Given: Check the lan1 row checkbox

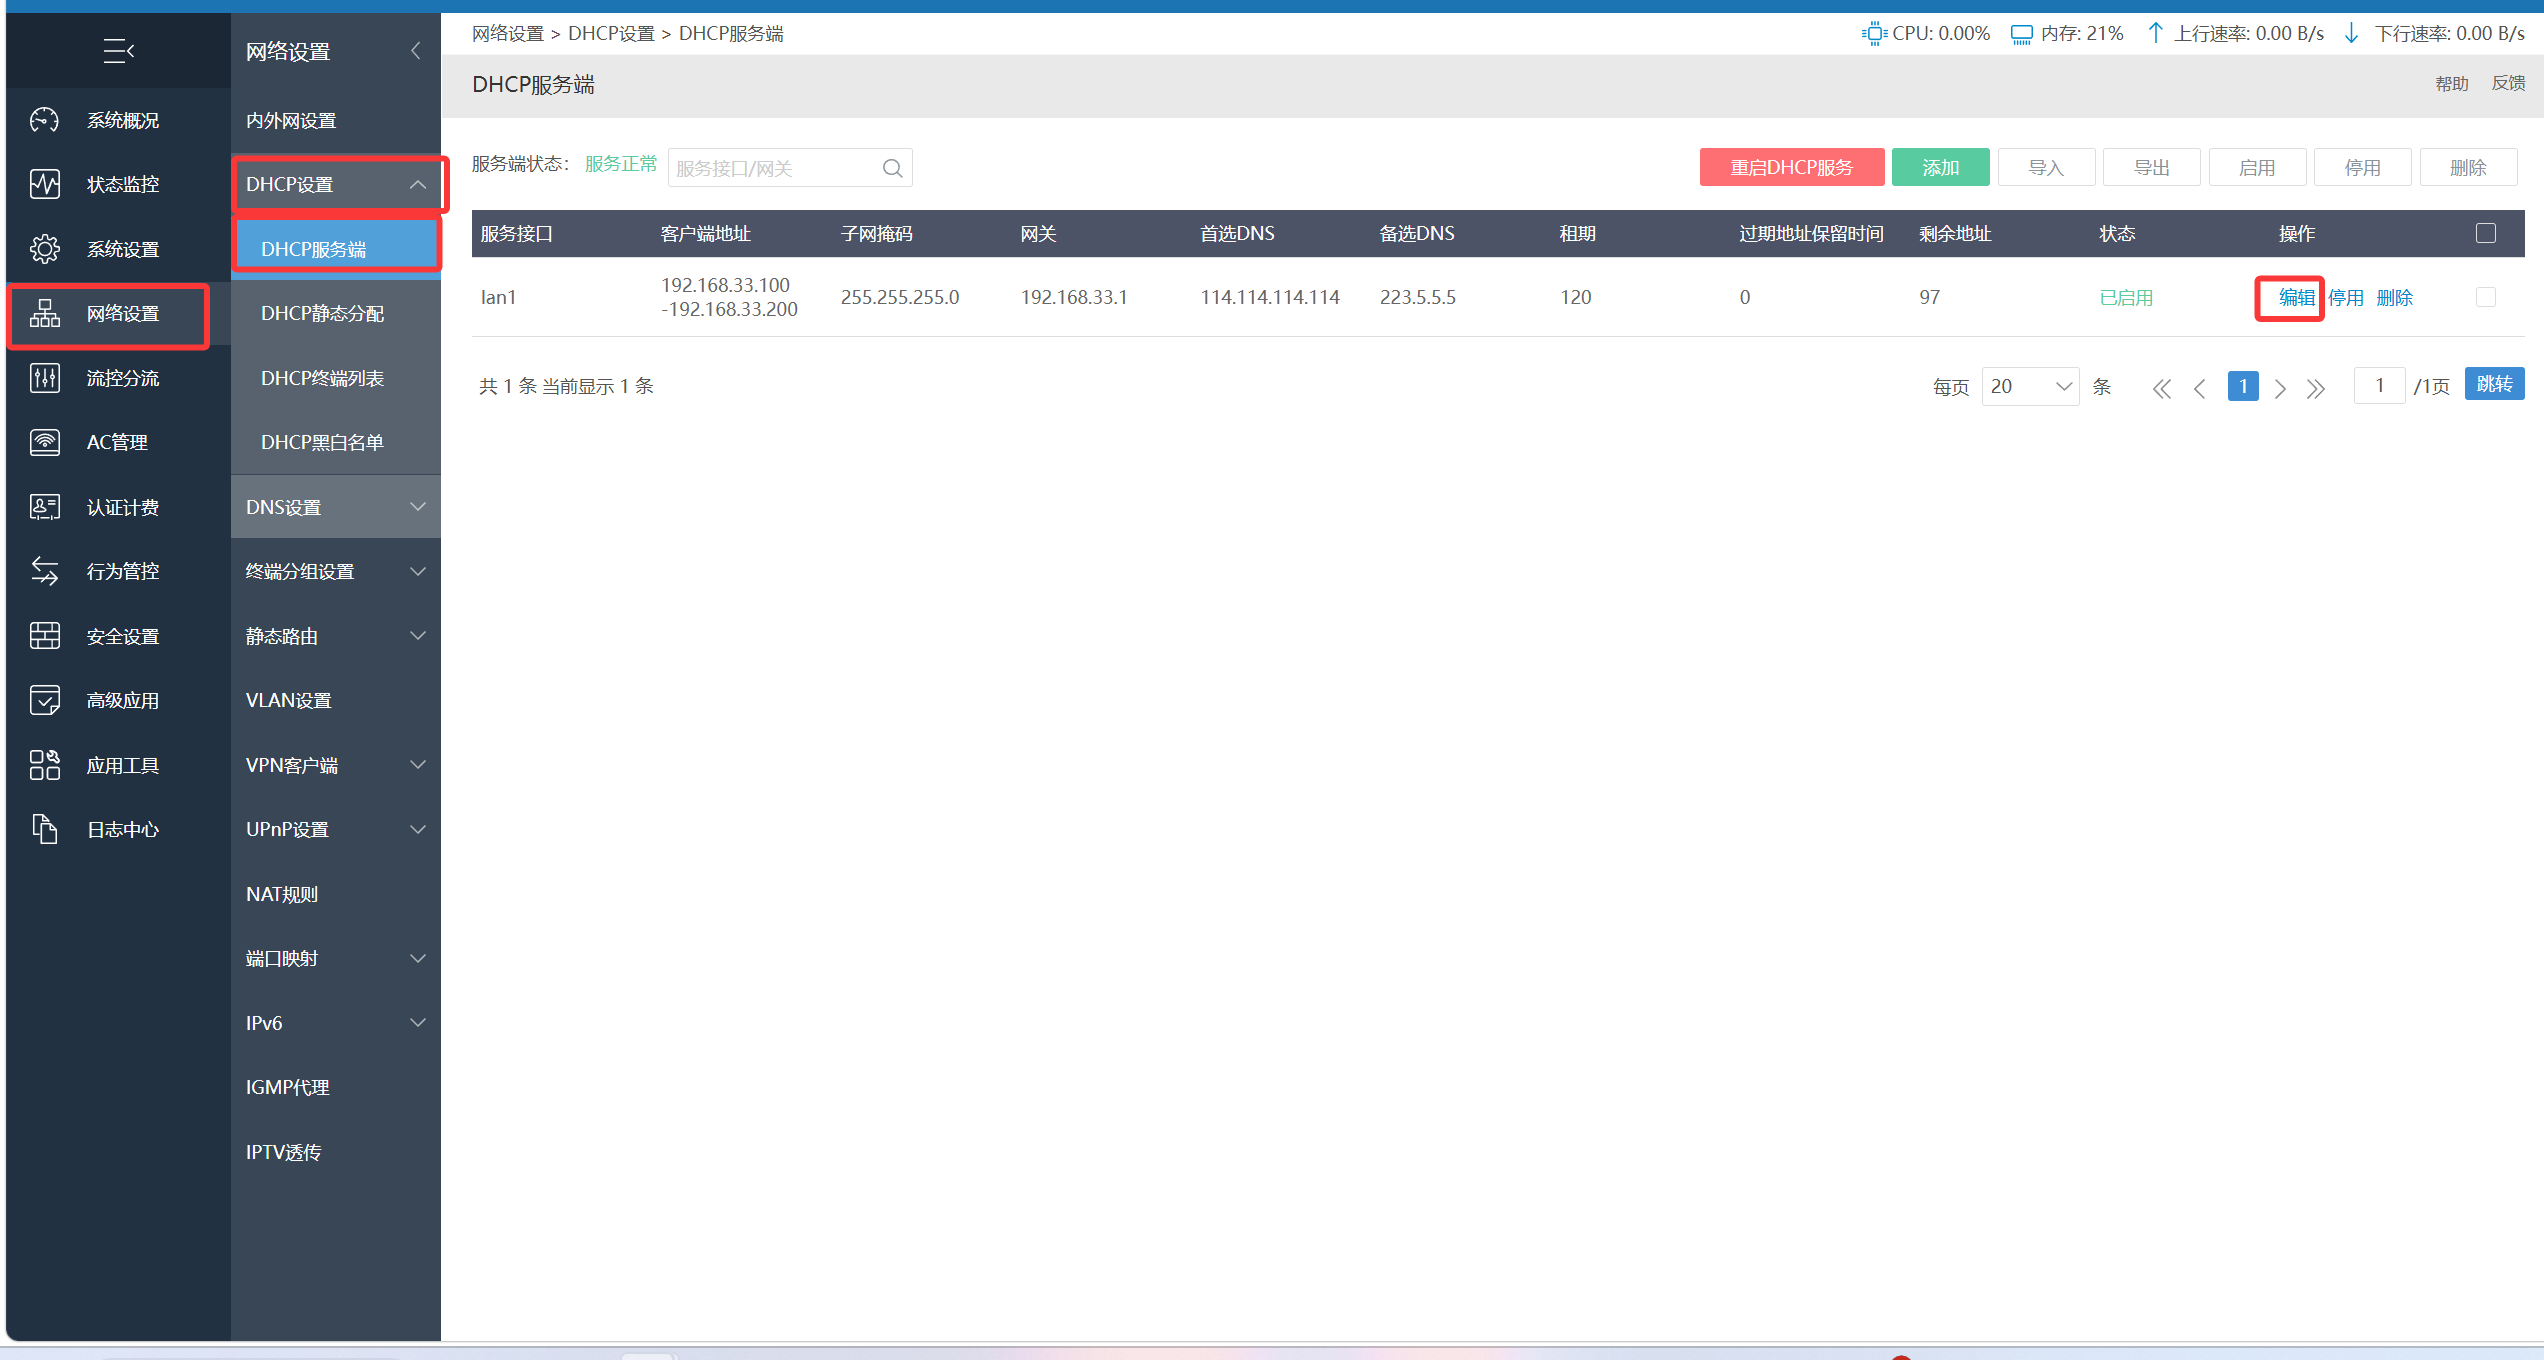Looking at the screenshot, I should tap(2485, 297).
